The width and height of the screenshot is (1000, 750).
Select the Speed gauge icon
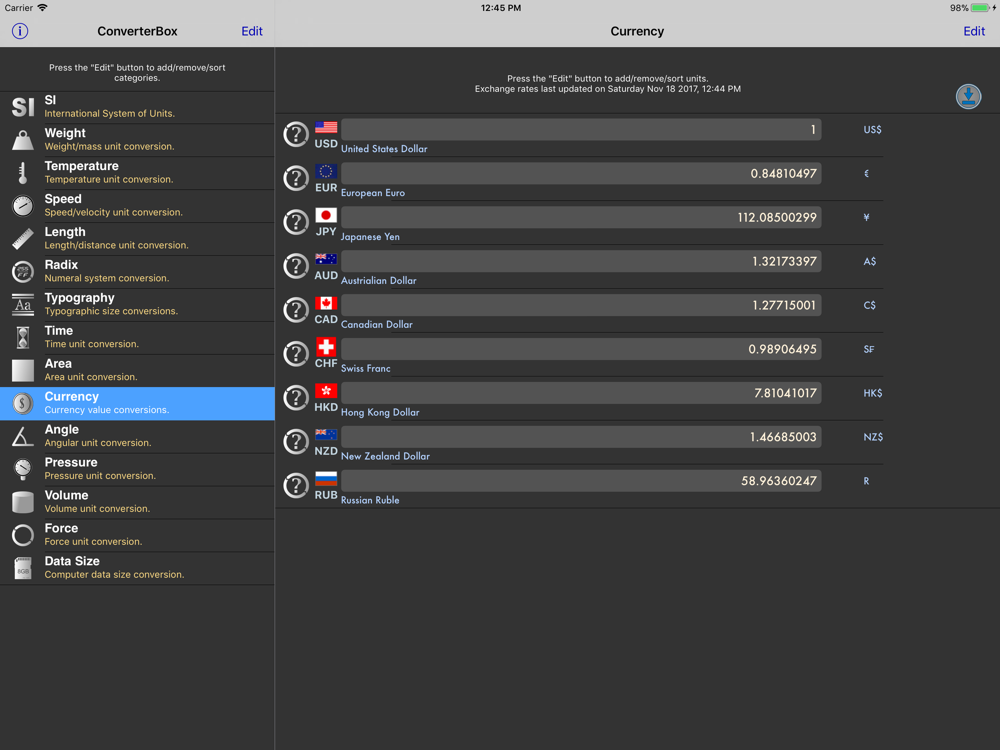(23, 205)
